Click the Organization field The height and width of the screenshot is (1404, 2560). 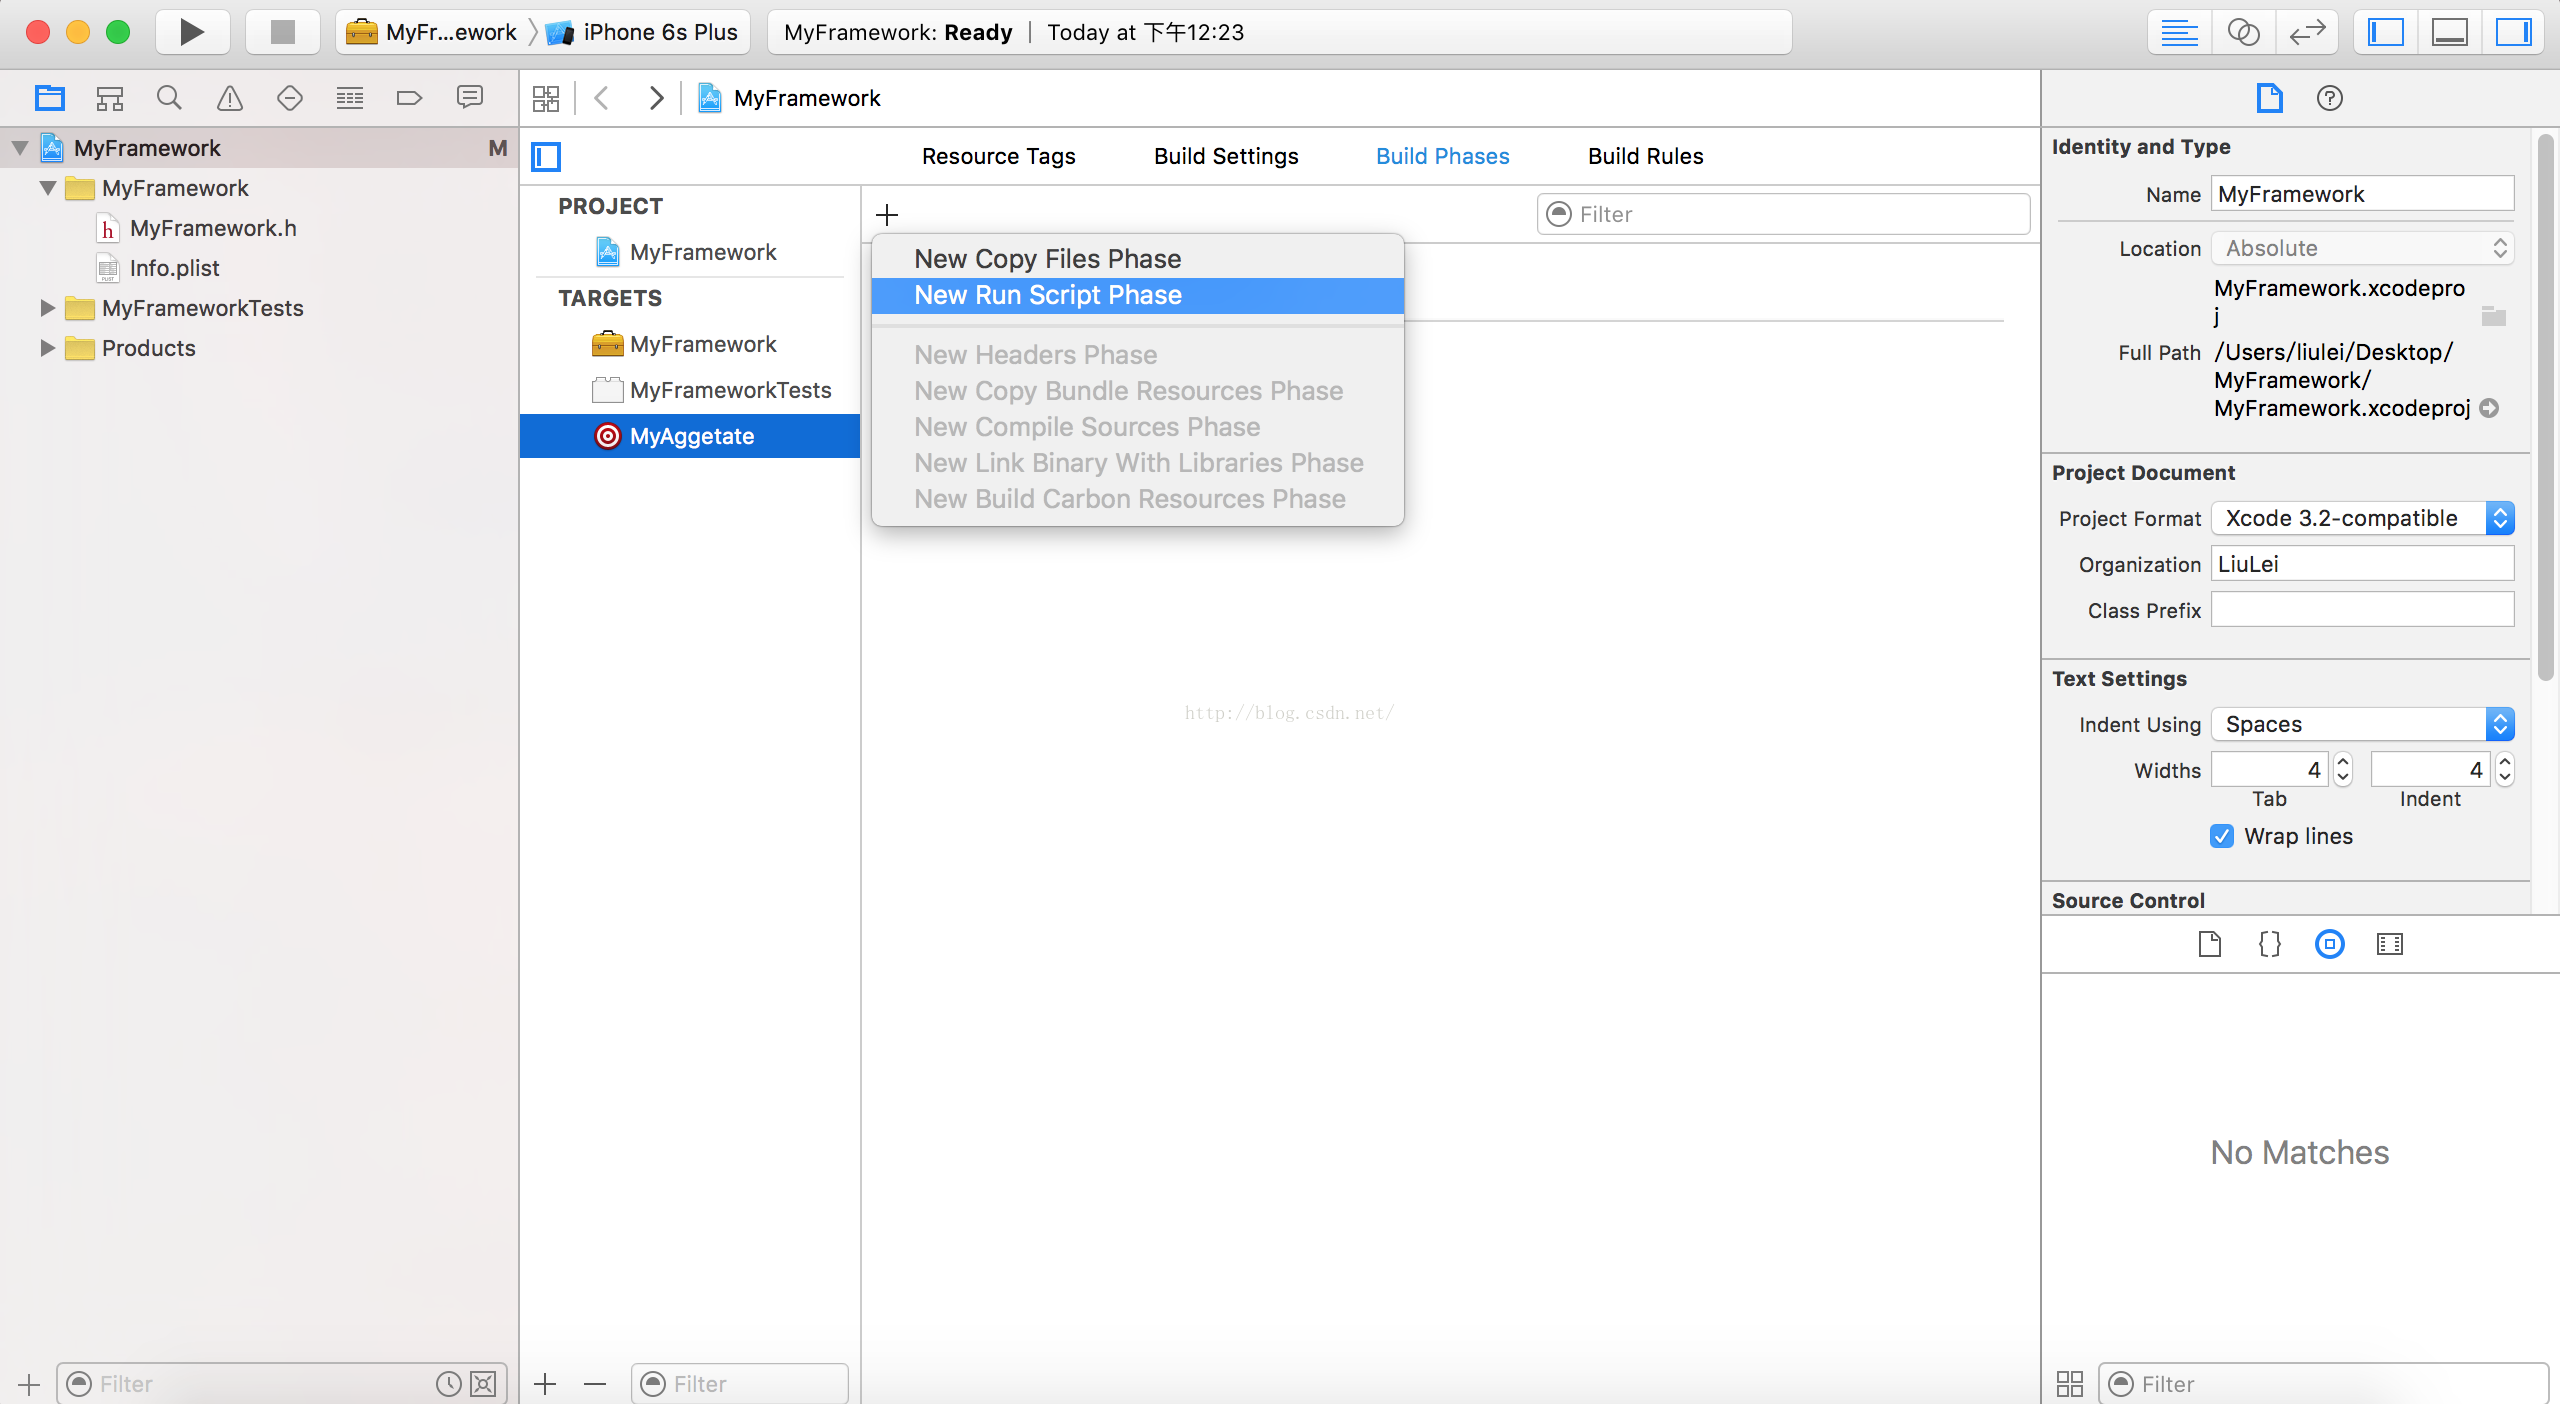[x=2362, y=564]
